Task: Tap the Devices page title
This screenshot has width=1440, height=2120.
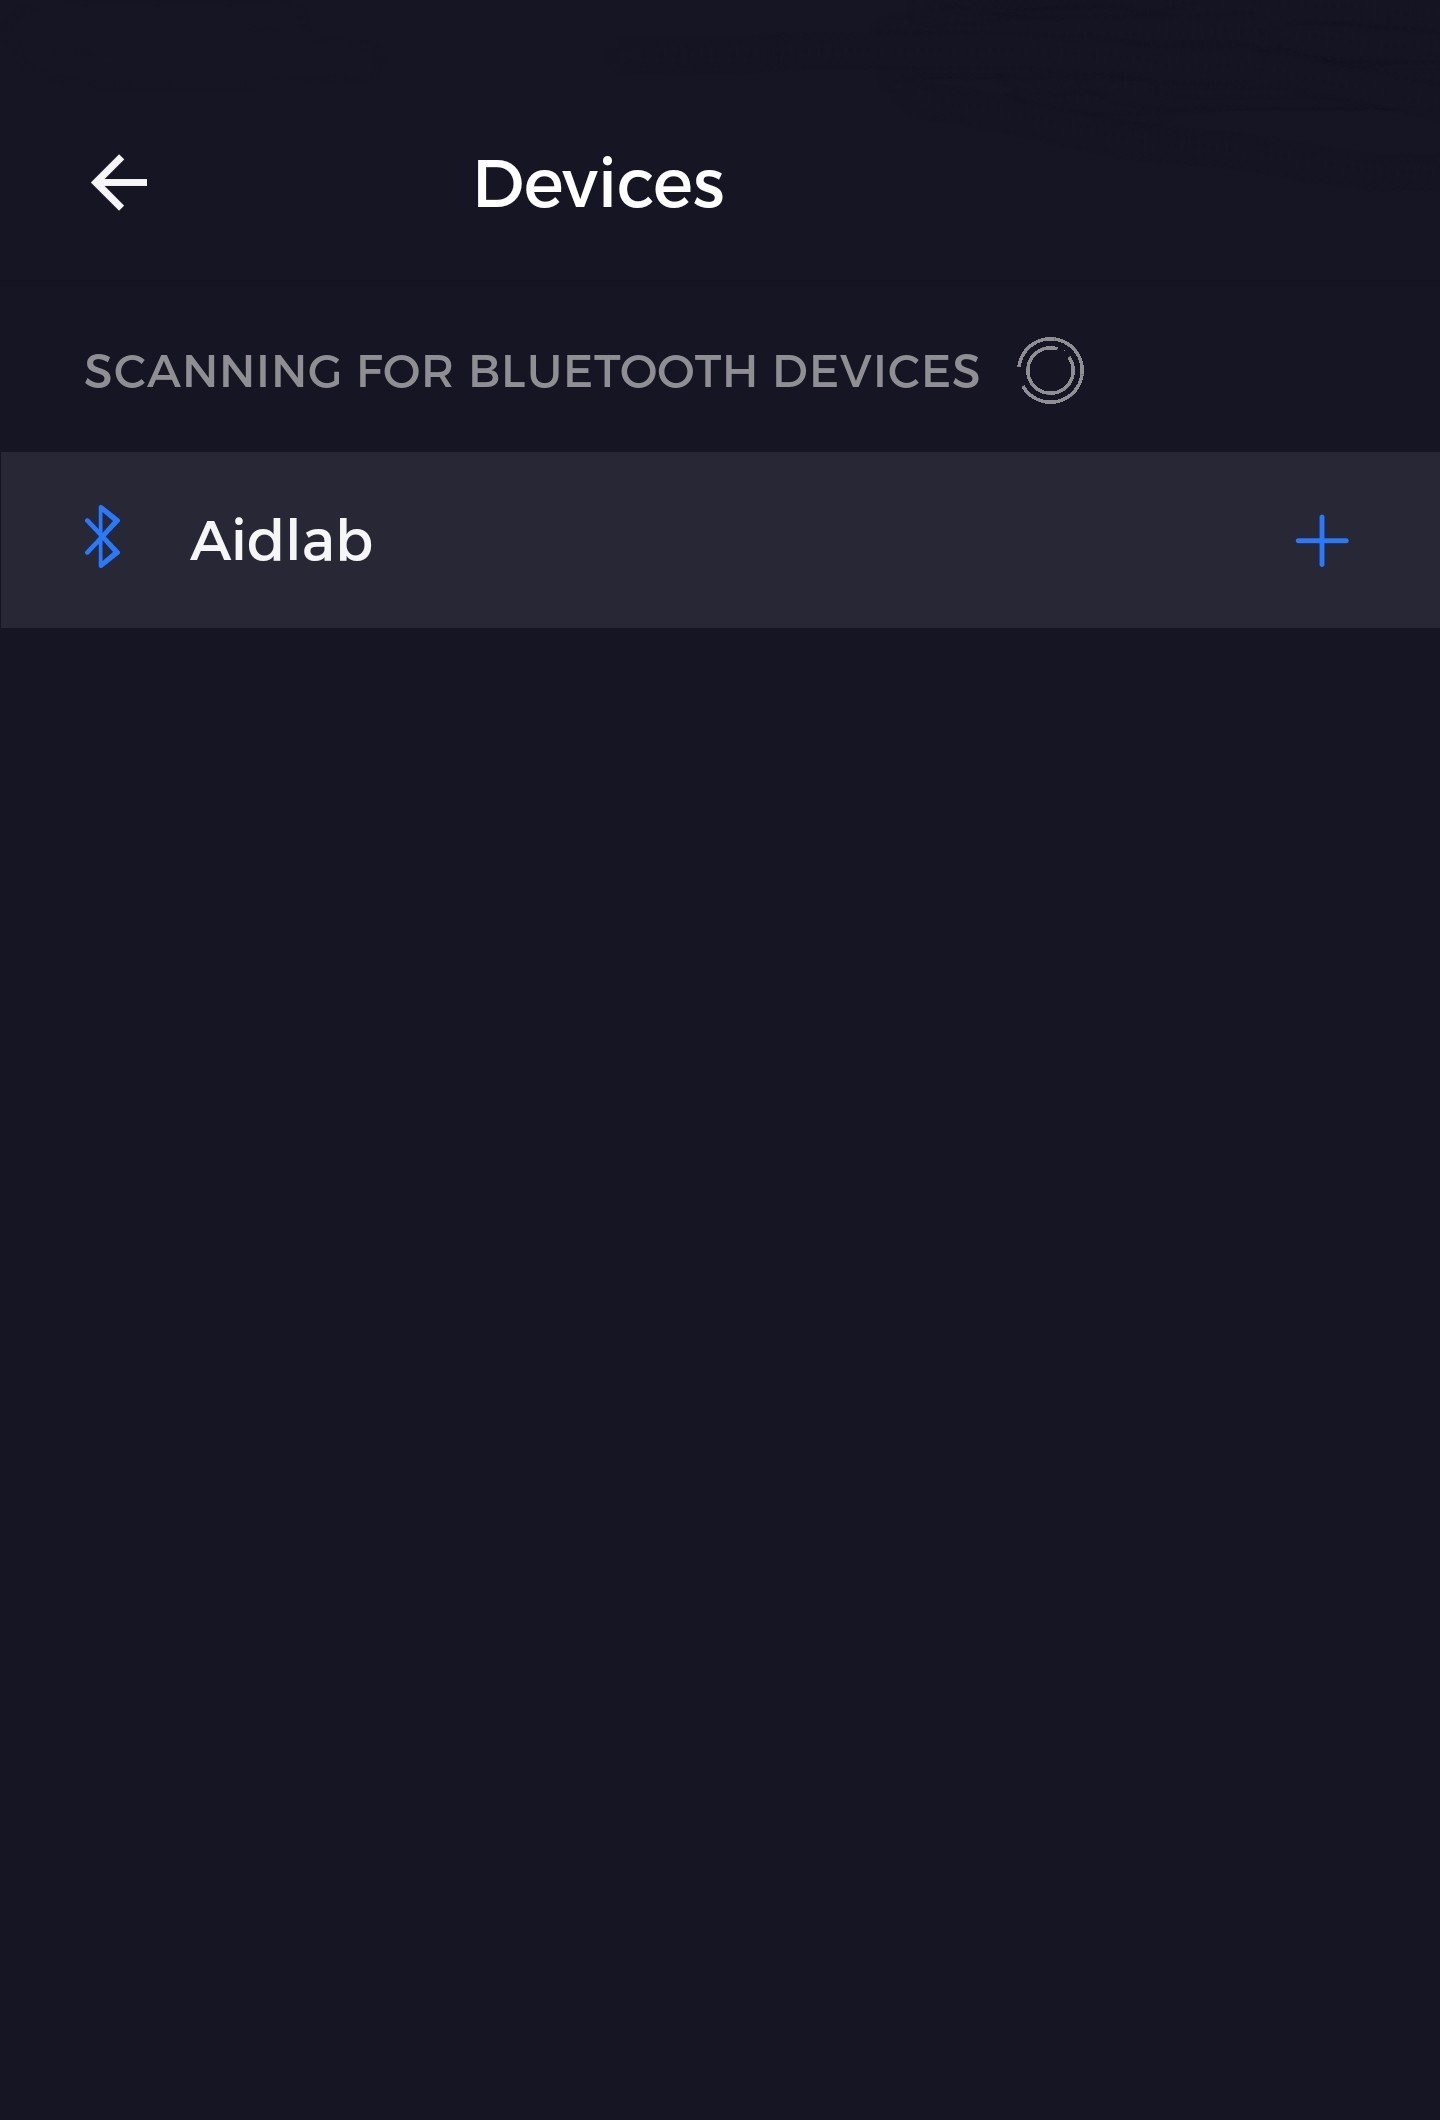Action: click(x=598, y=185)
